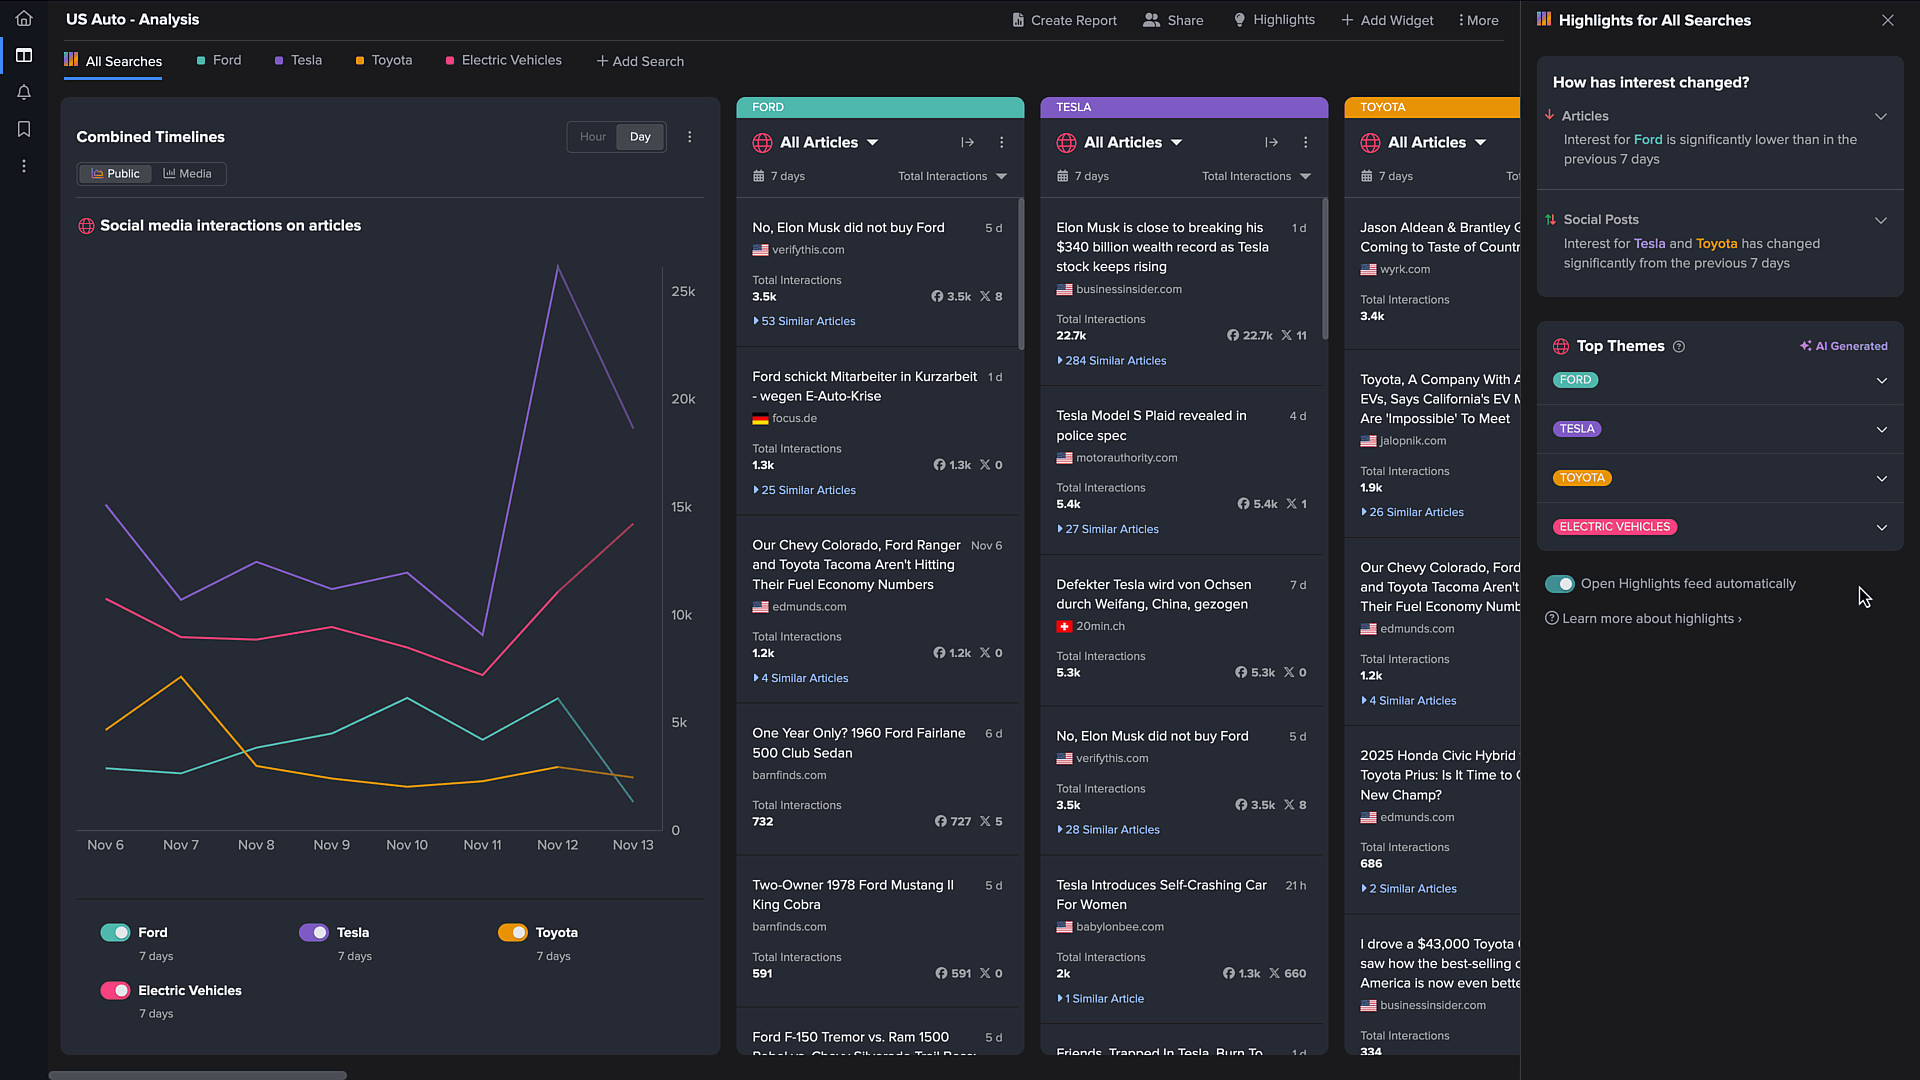Disable Open Highlights feed automatically
Image resolution: width=1920 pixels, height=1080 pixels.
[1559, 584]
